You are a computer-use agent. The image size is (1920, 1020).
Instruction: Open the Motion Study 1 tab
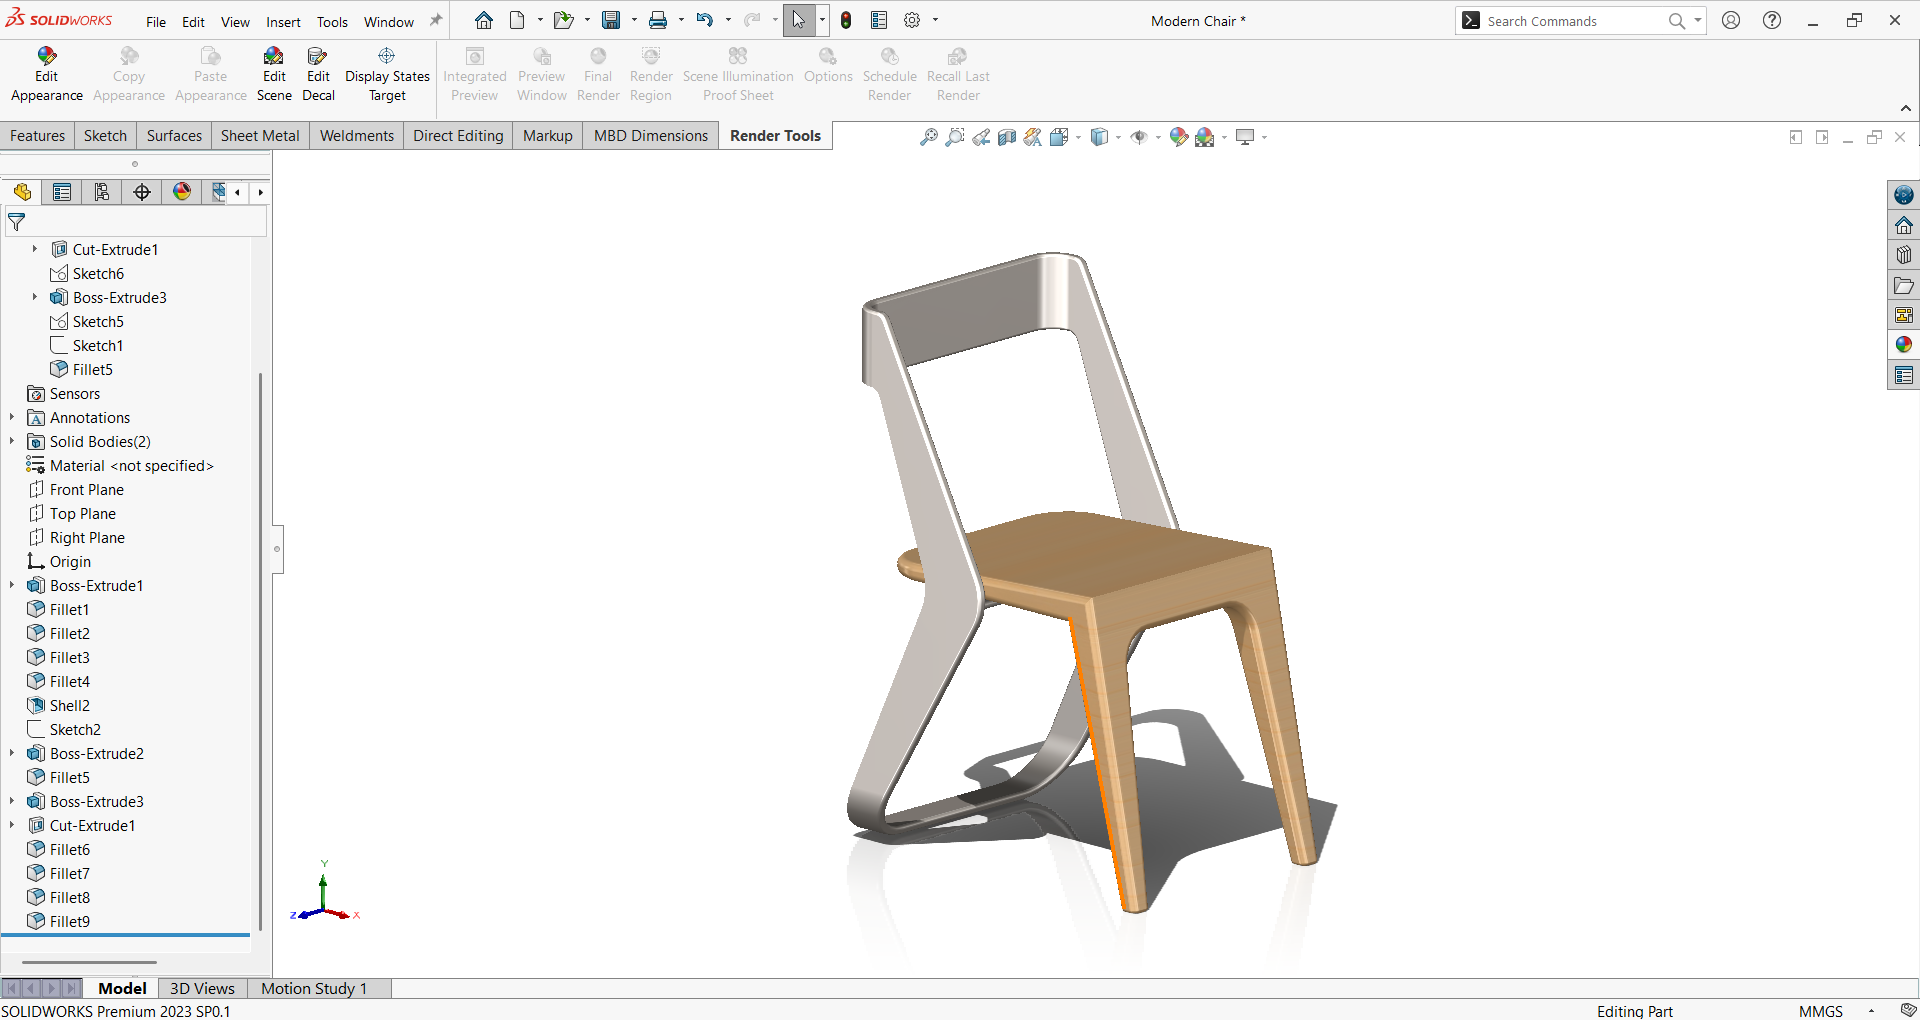pos(314,988)
